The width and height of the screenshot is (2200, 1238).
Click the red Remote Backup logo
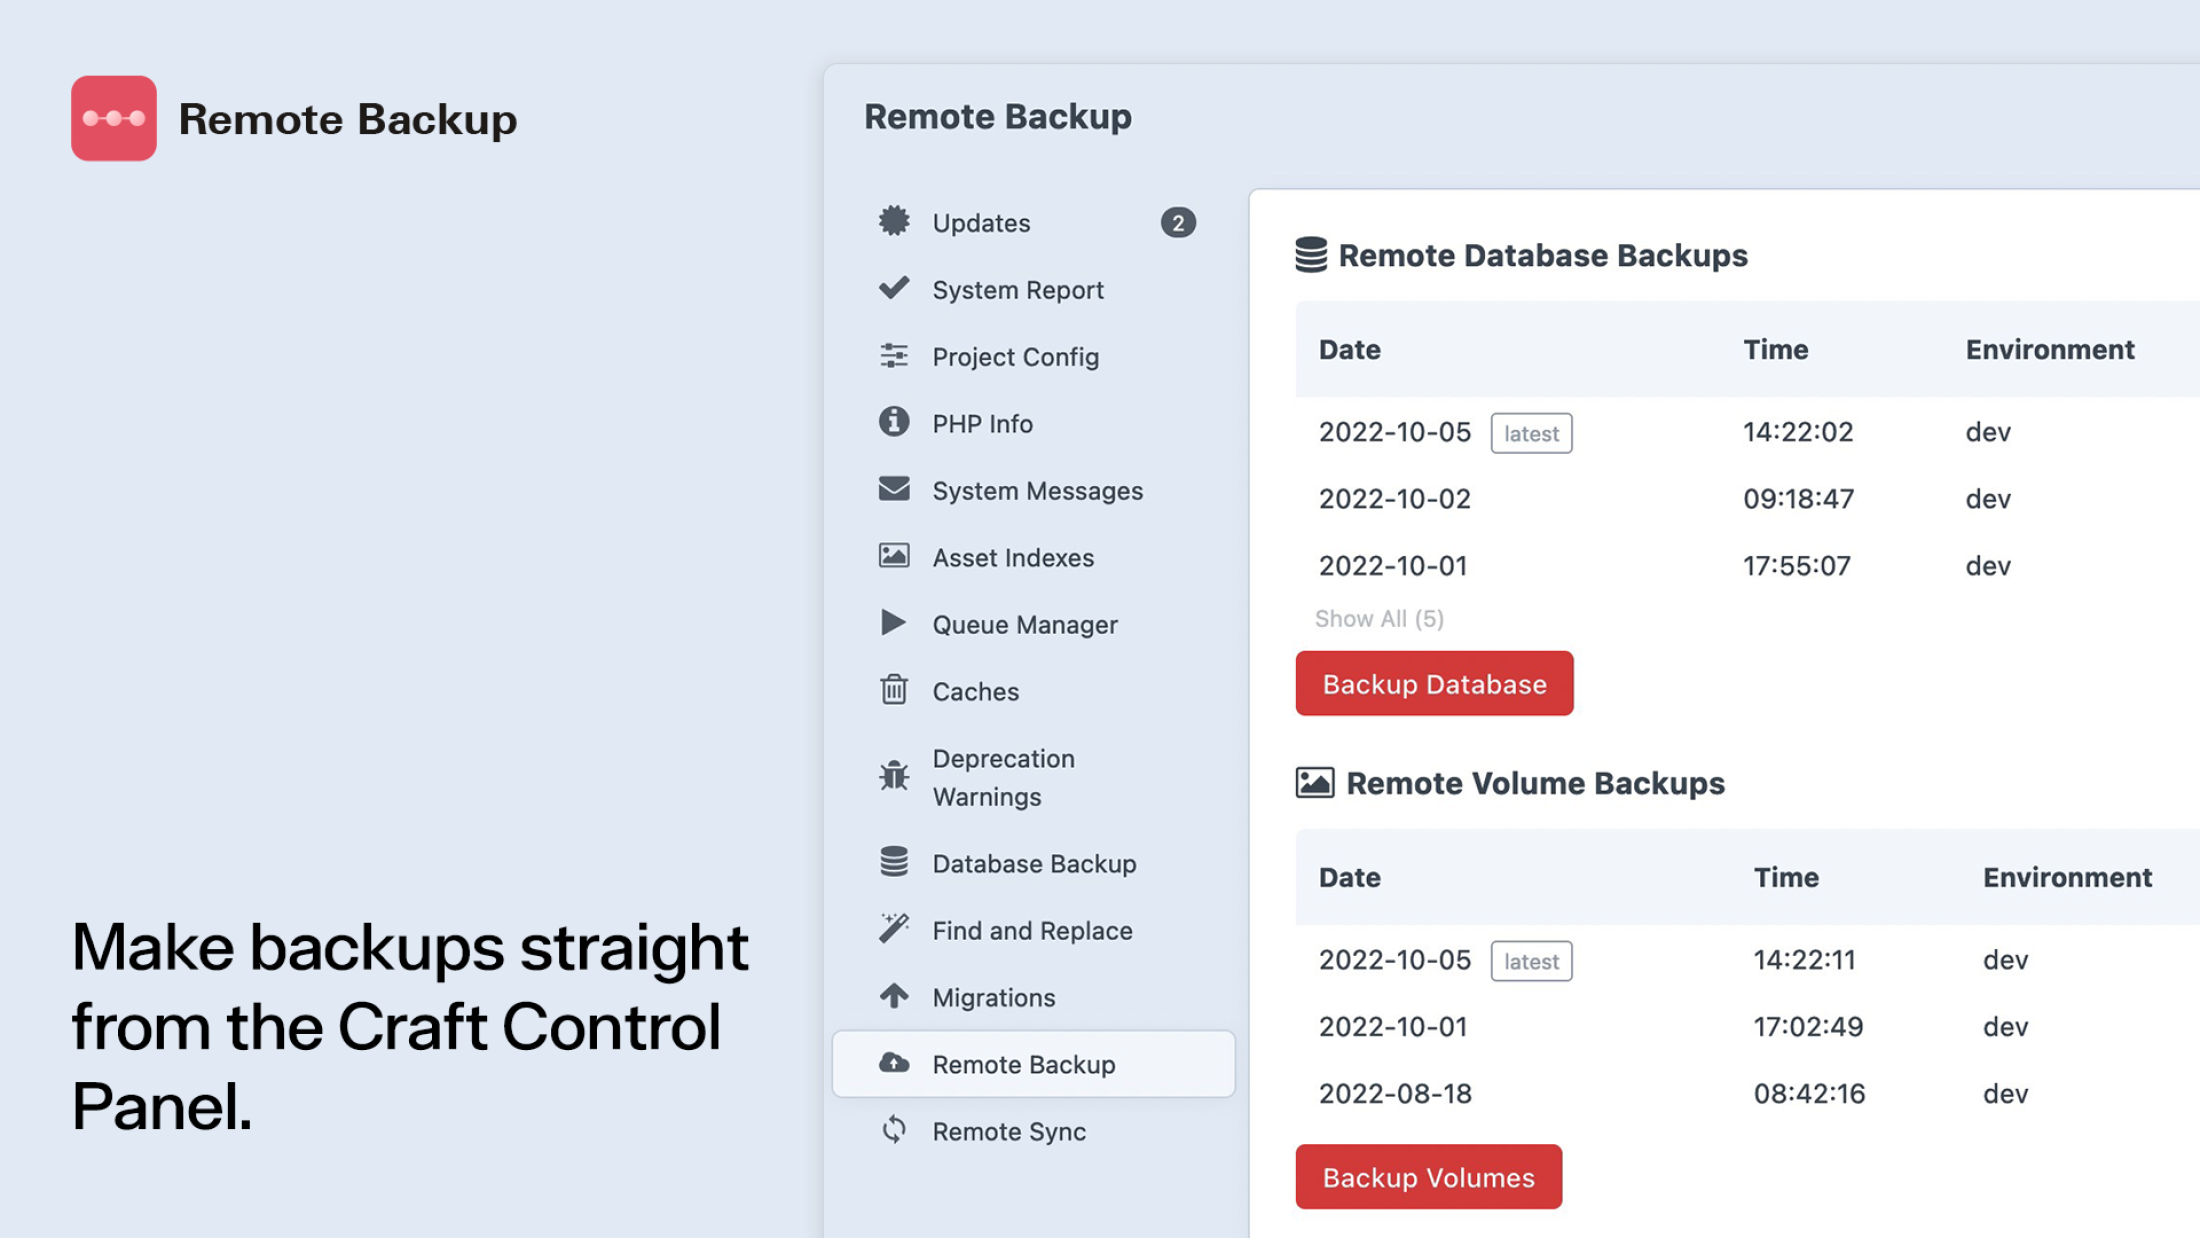(114, 118)
